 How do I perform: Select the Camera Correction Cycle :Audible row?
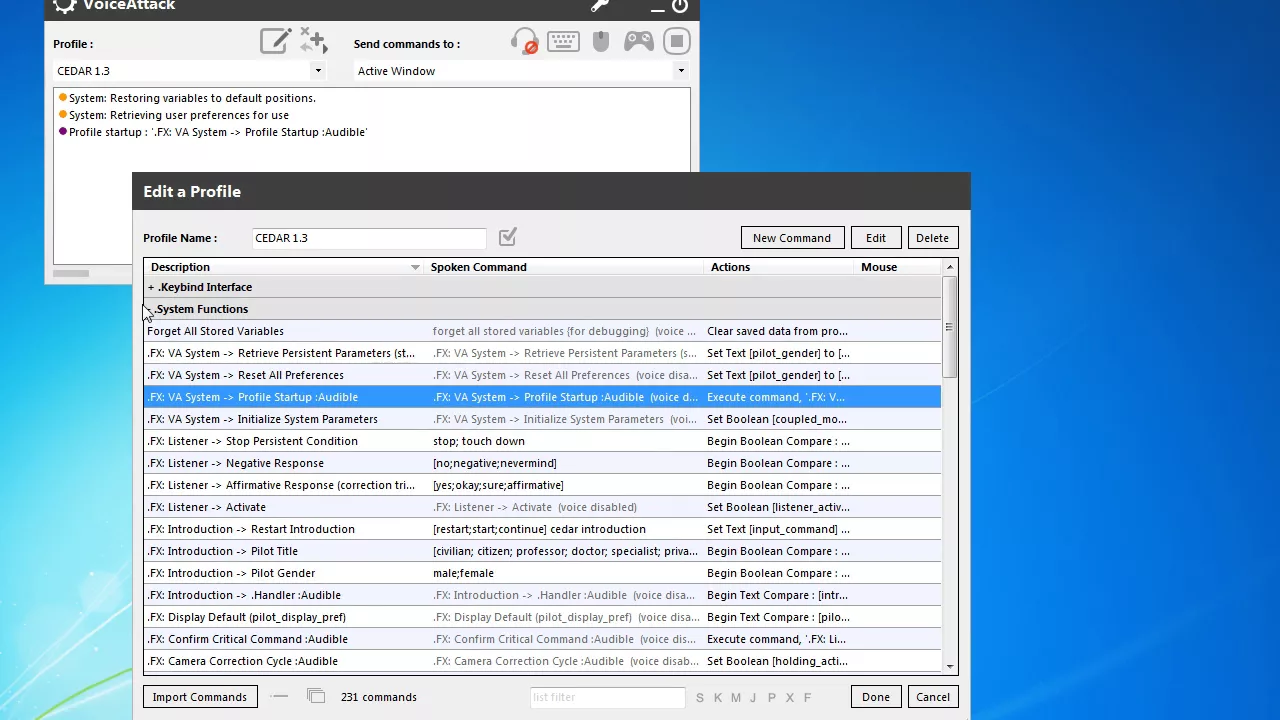(543, 661)
